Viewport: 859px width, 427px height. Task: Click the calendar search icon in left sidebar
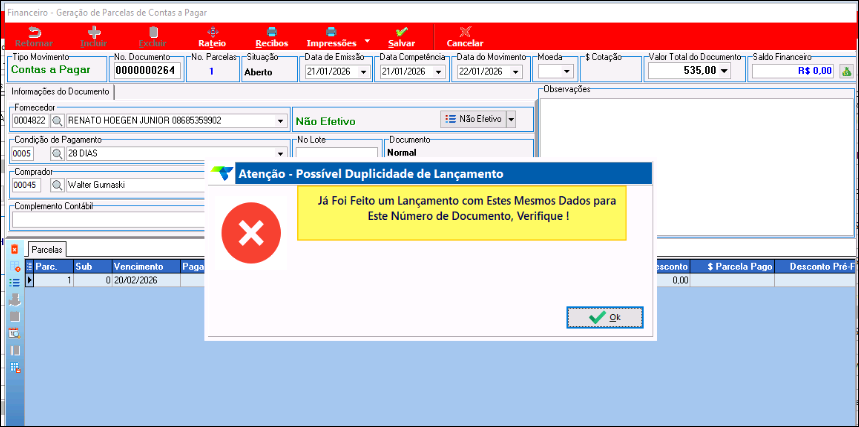pyautogui.click(x=15, y=333)
